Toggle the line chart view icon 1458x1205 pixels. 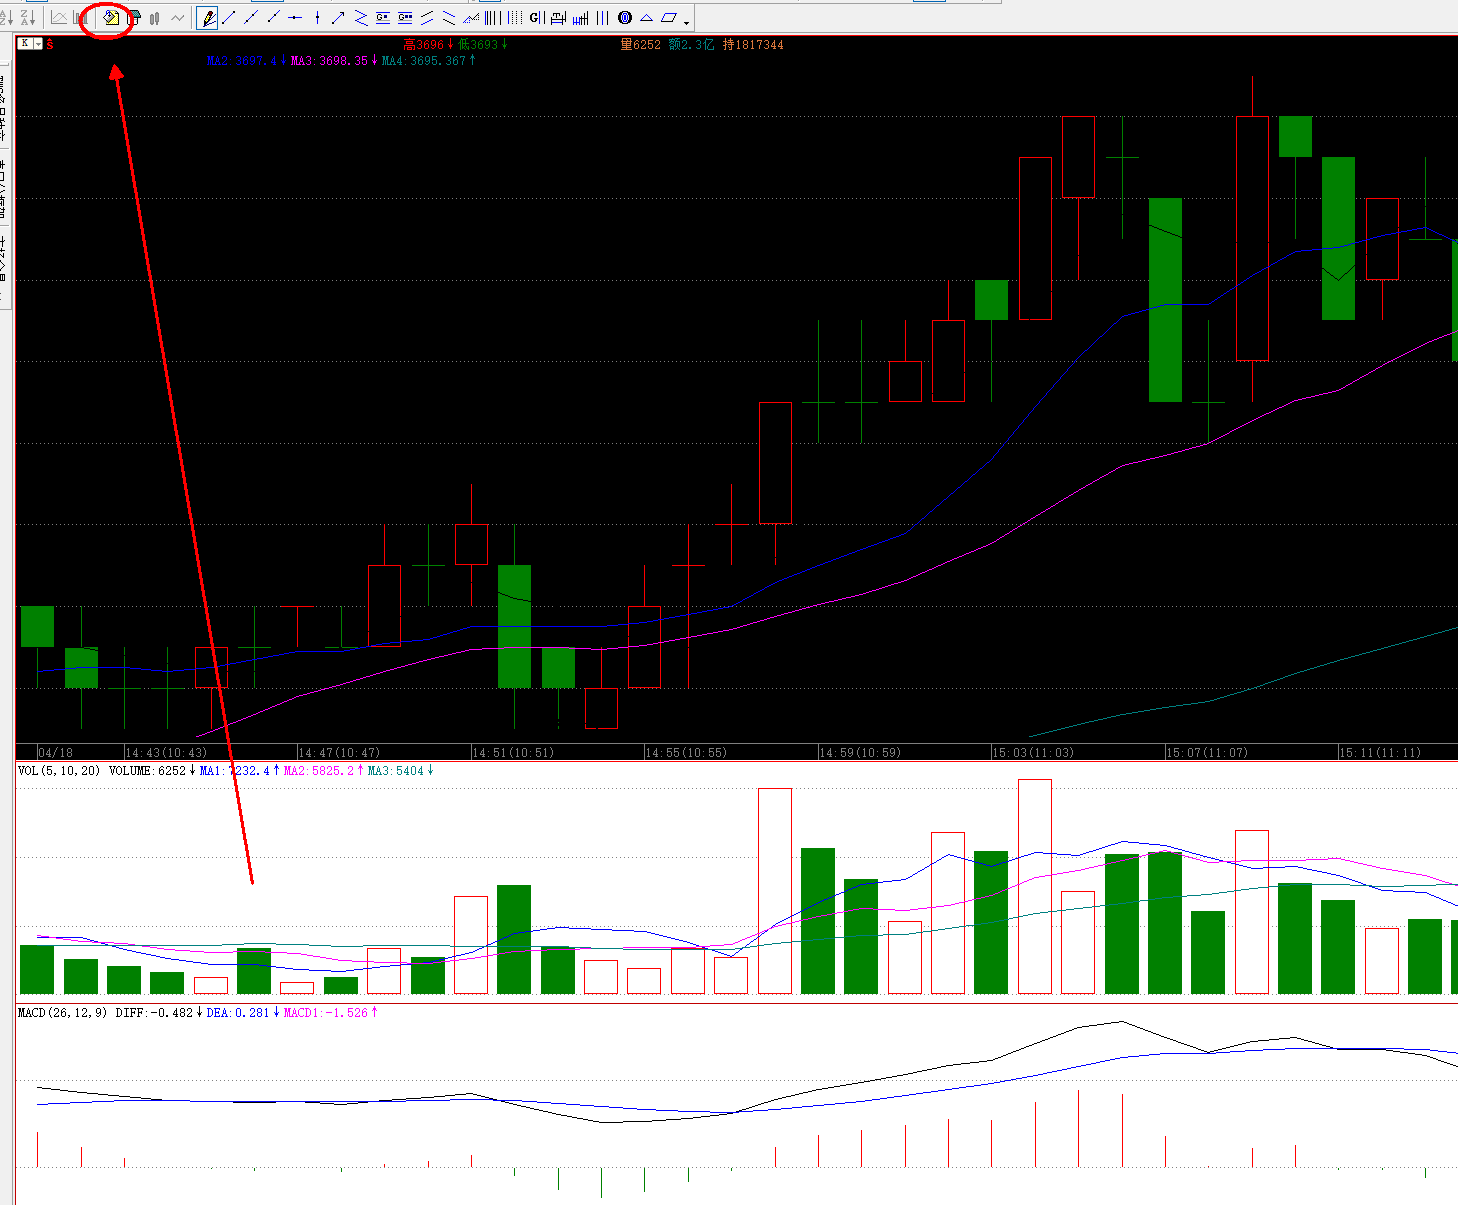(x=59, y=18)
